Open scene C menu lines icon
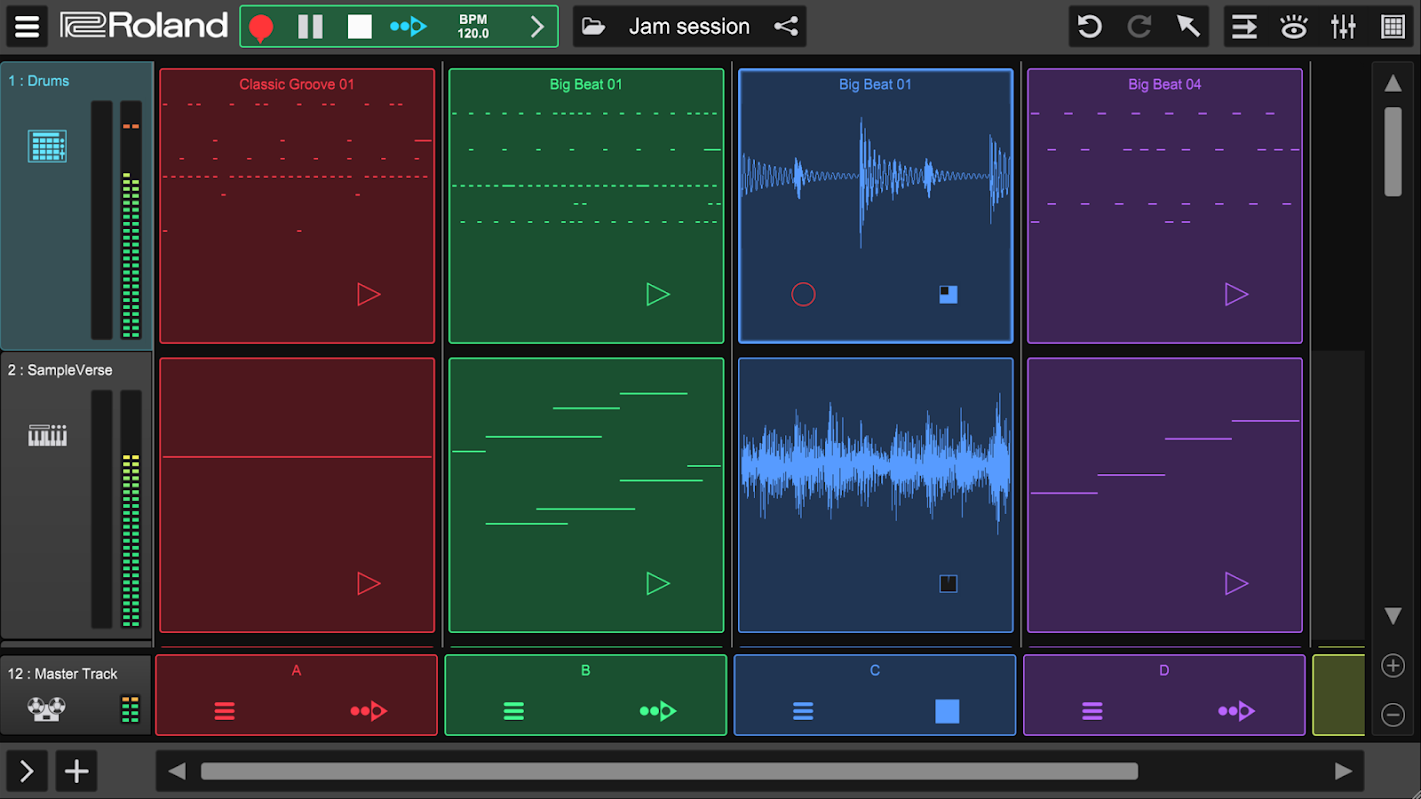 coord(803,711)
